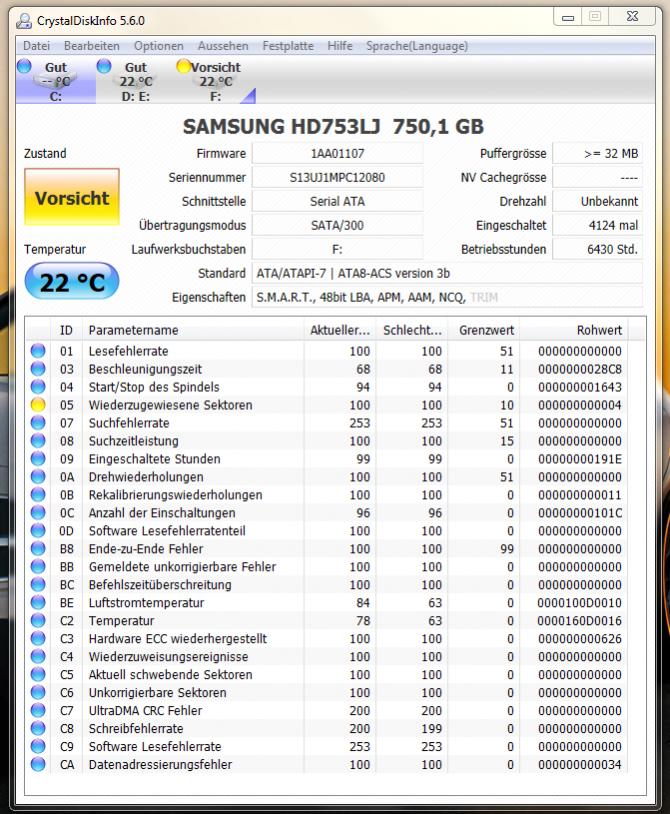The image size is (670, 814).
Task: Click the blue status icon for Lesefehlerrate
Action: pos(38,351)
